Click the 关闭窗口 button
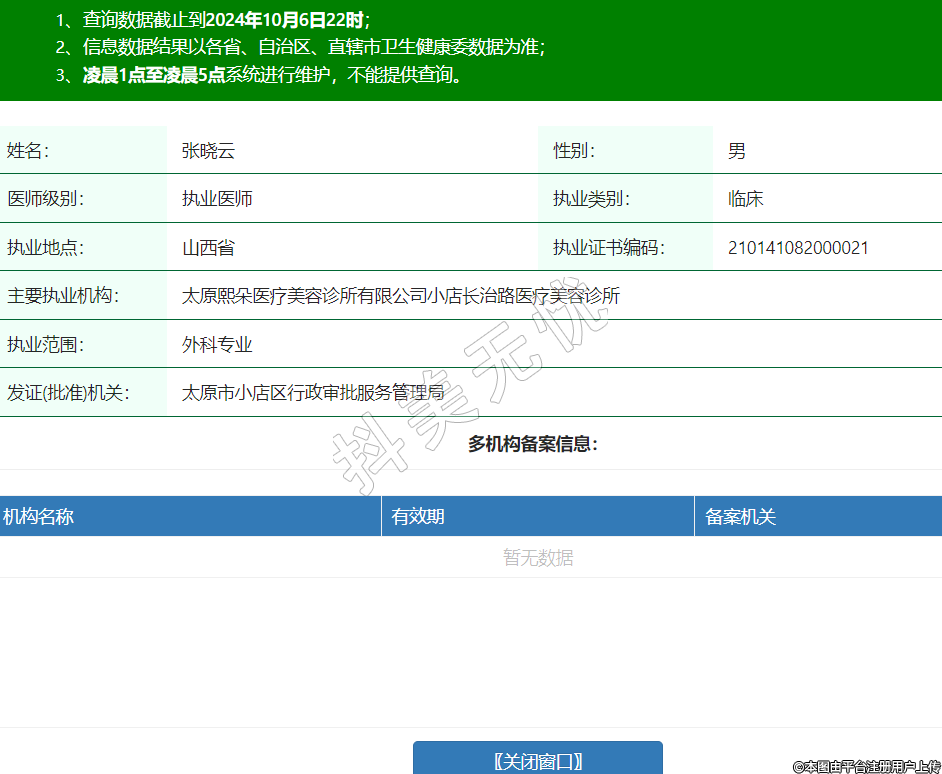This screenshot has width=942, height=774. tap(538, 760)
